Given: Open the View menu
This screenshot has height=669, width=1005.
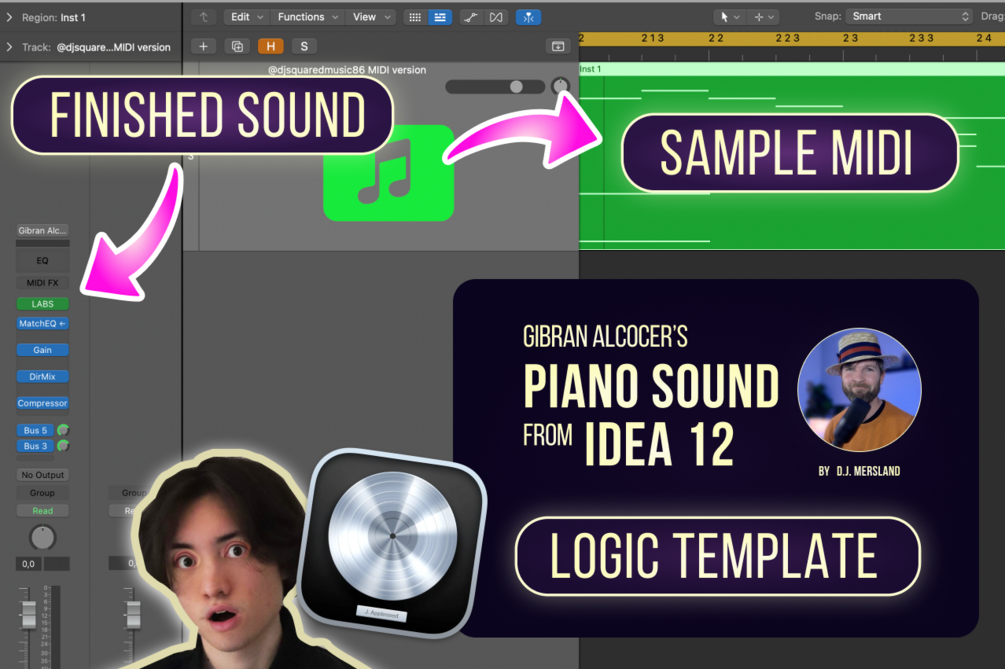Looking at the screenshot, I should point(371,17).
